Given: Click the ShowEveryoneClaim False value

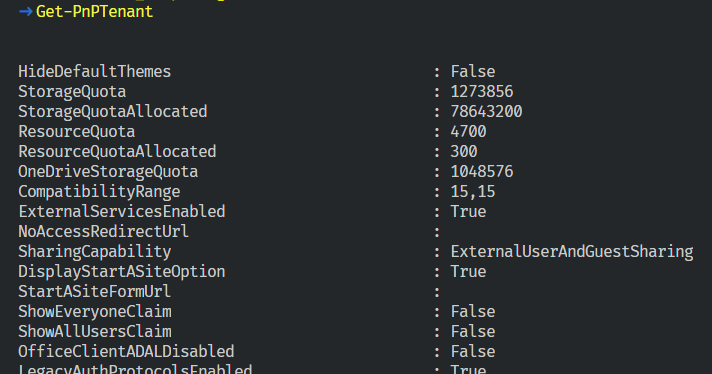Looking at the screenshot, I should pos(473,311).
